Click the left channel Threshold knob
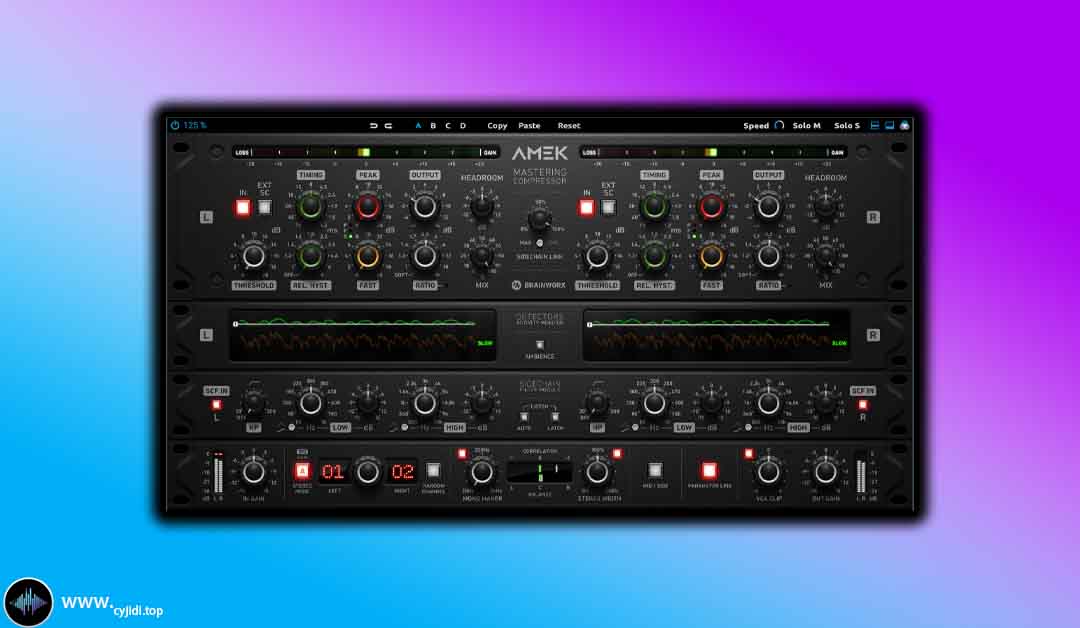This screenshot has height=628, width=1080. click(253, 256)
